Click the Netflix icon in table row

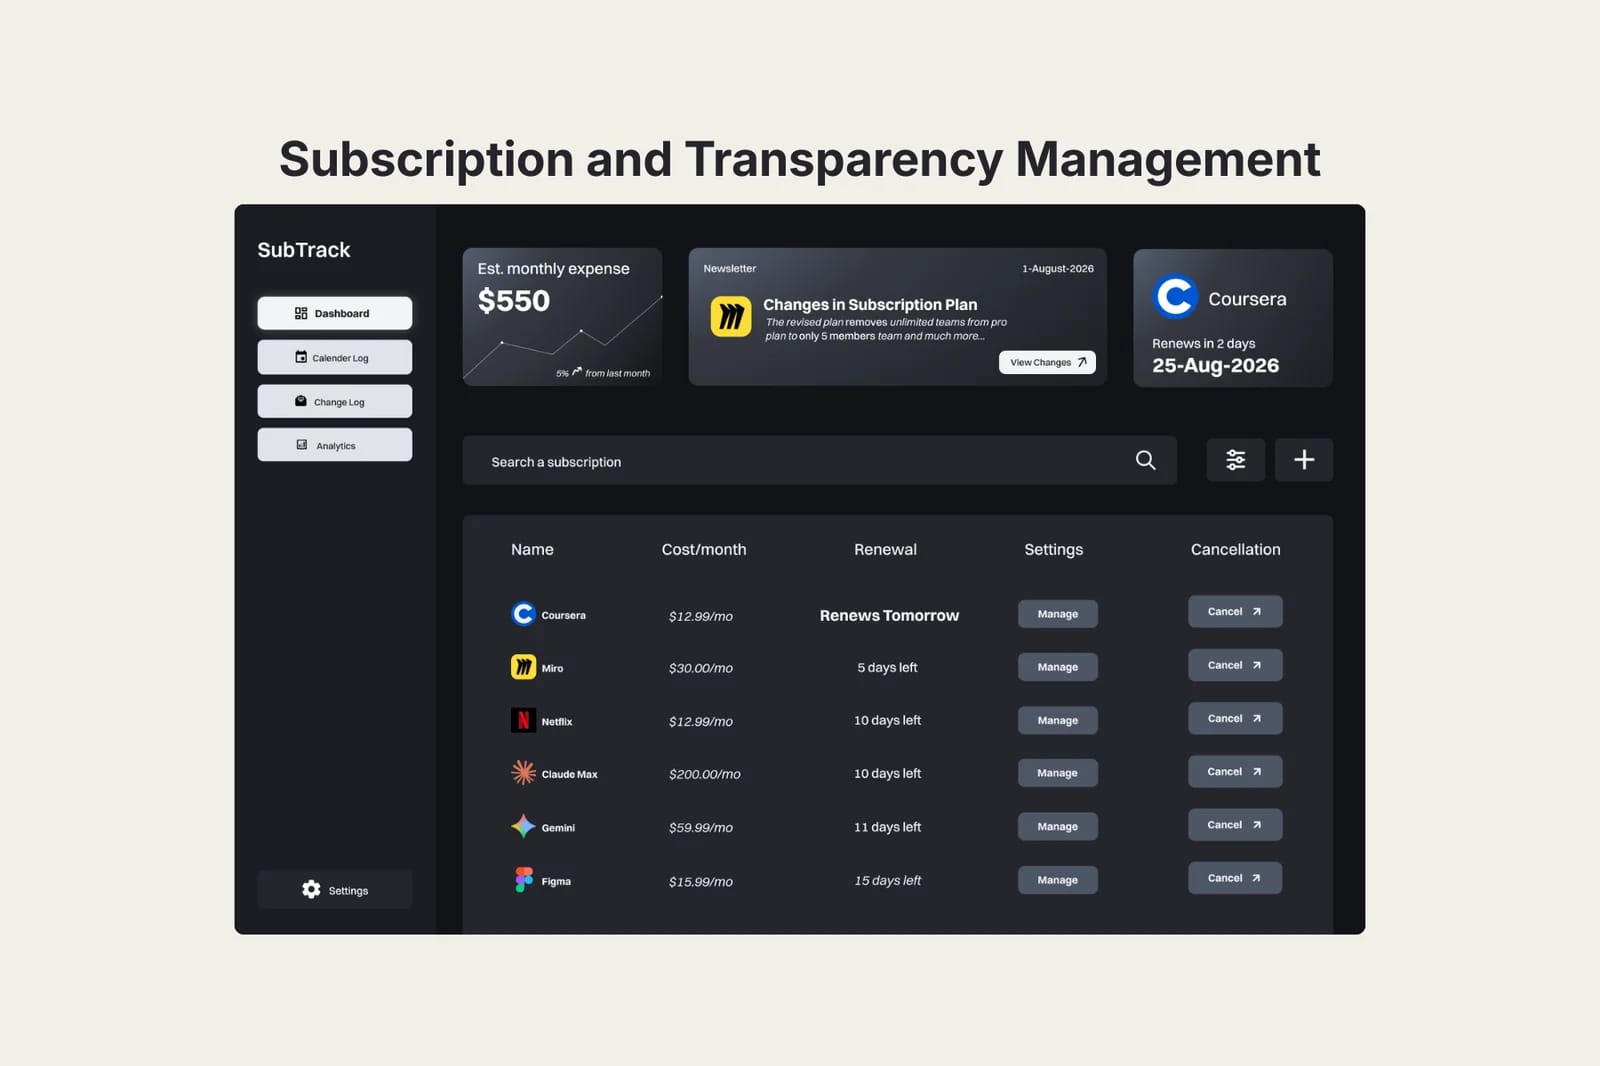[523, 720]
